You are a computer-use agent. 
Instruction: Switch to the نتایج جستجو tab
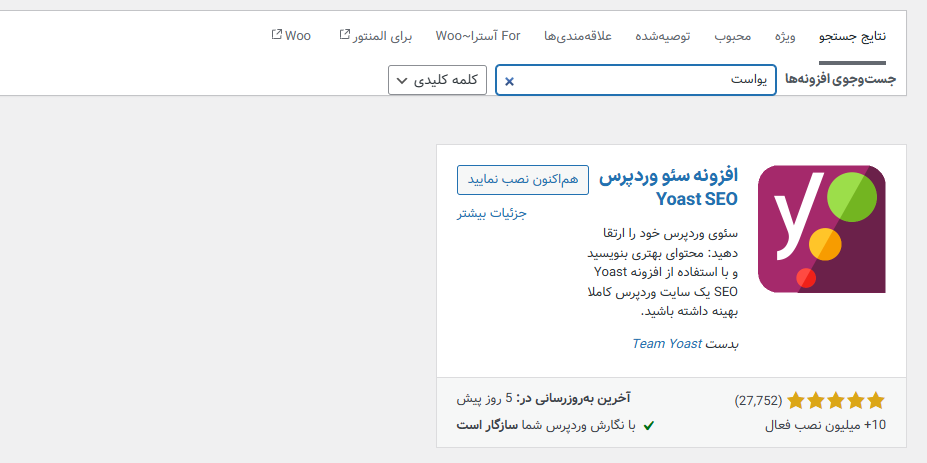pos(853,37)
